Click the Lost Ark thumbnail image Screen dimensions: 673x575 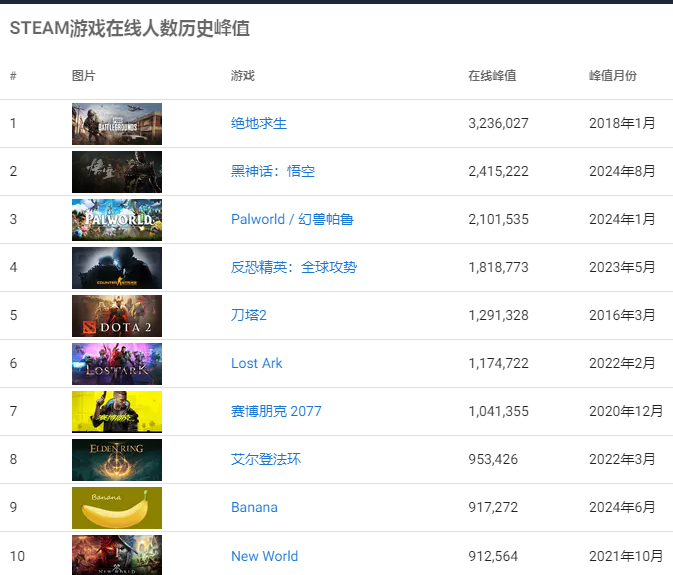[117, 364]
